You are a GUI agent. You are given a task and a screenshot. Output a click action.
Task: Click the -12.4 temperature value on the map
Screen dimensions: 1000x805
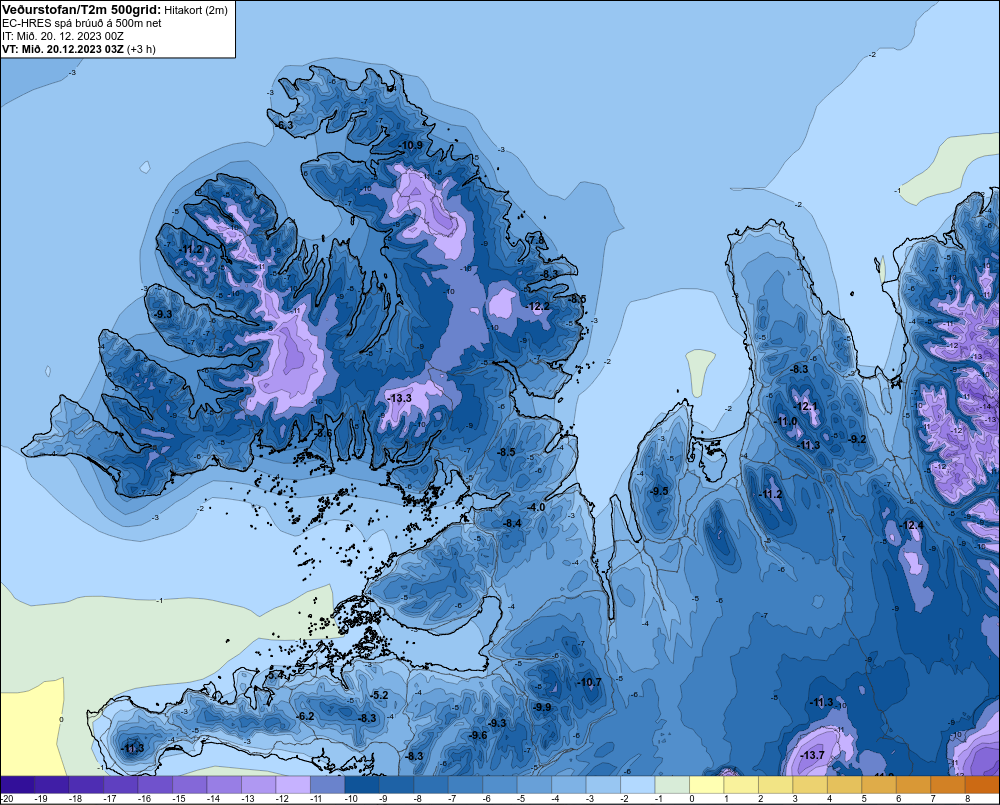click(911, 526)
